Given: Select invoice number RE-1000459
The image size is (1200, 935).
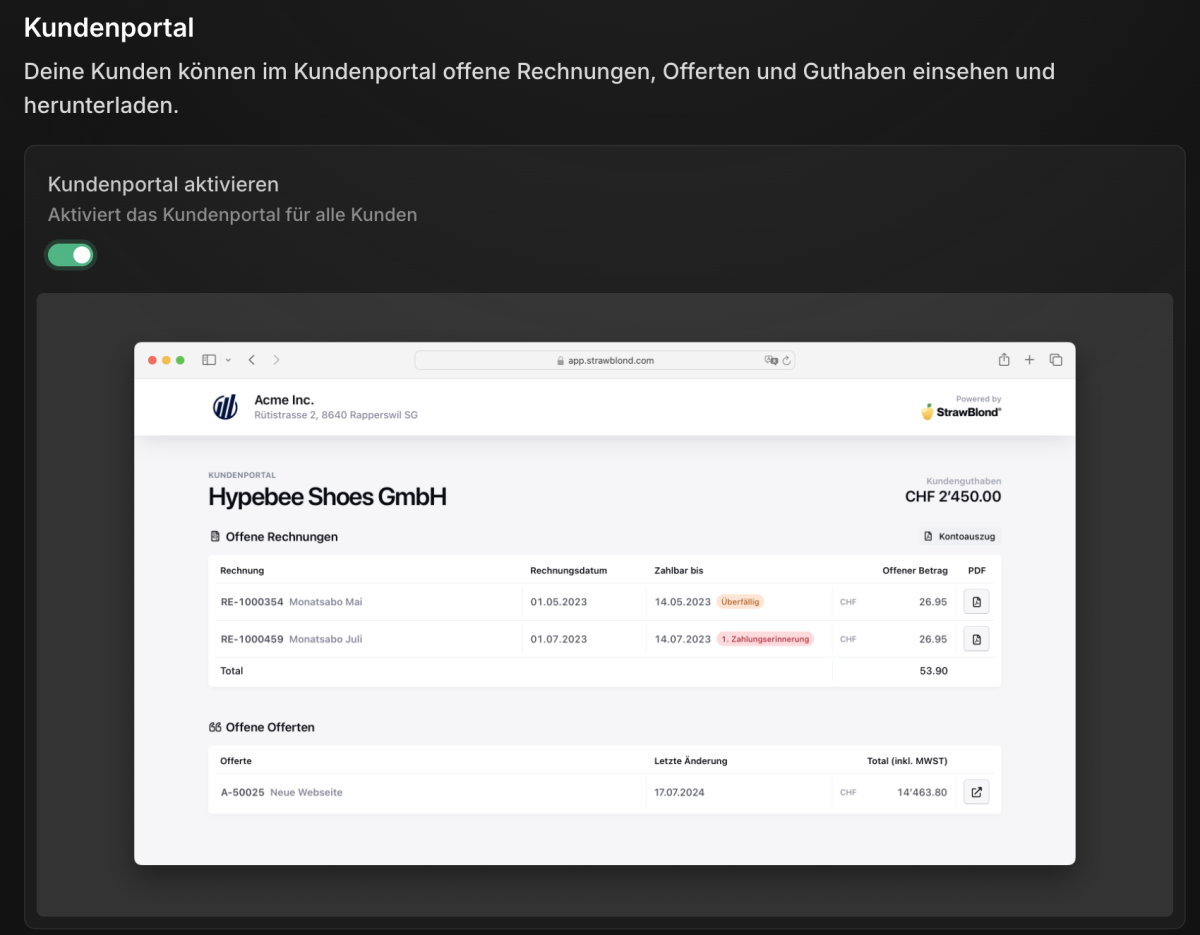Looking at the screenshot, I should [x=252, y=639].
